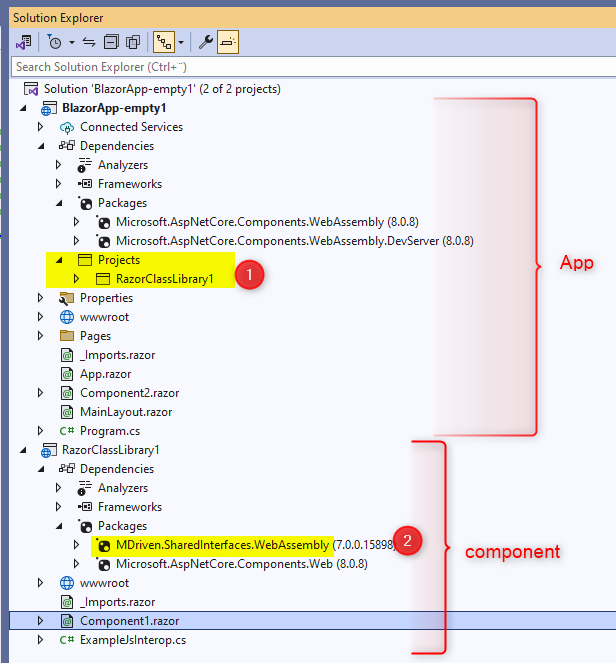Open the Pending Changes Filter dropdown arrow
Screen dimensions: 616x663
(72, 42)
